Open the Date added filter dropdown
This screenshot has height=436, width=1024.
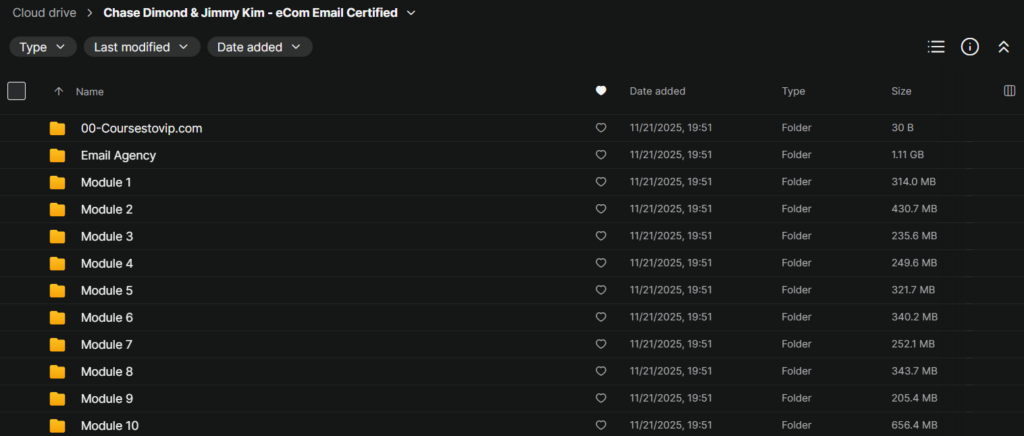259,47
